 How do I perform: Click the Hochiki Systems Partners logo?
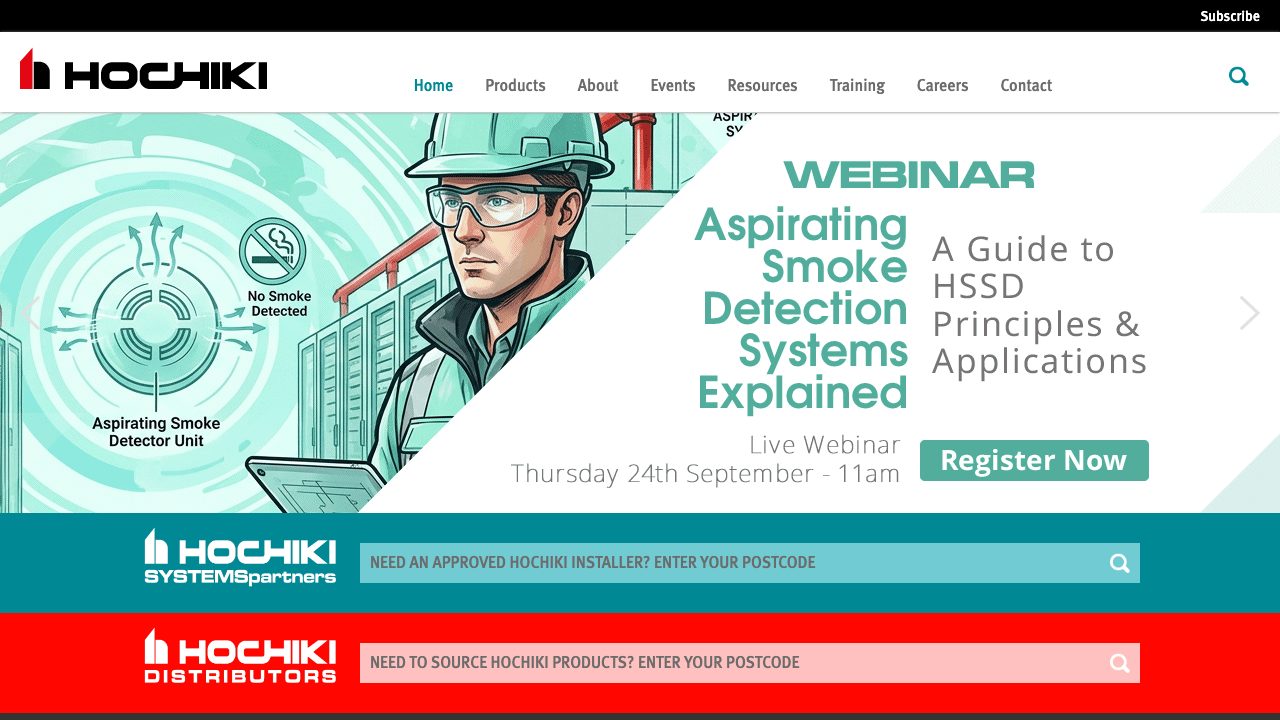240,557
